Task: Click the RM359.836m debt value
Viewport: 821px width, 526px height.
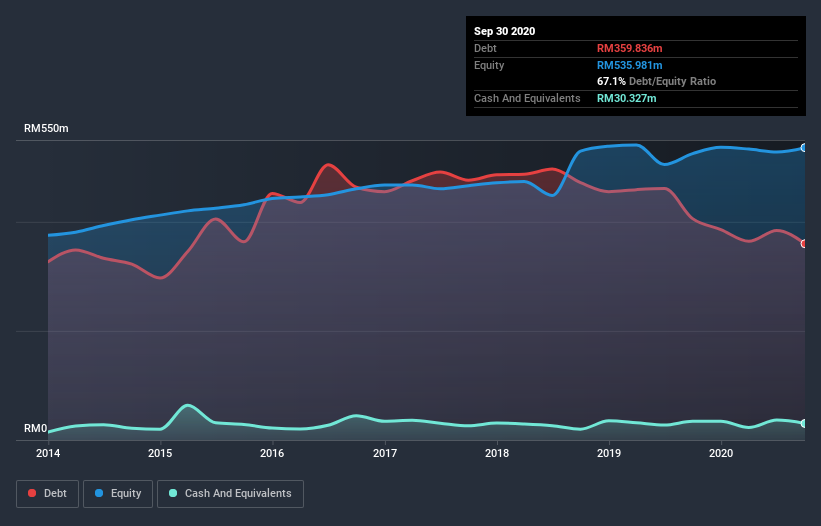Action: point(629,48)
